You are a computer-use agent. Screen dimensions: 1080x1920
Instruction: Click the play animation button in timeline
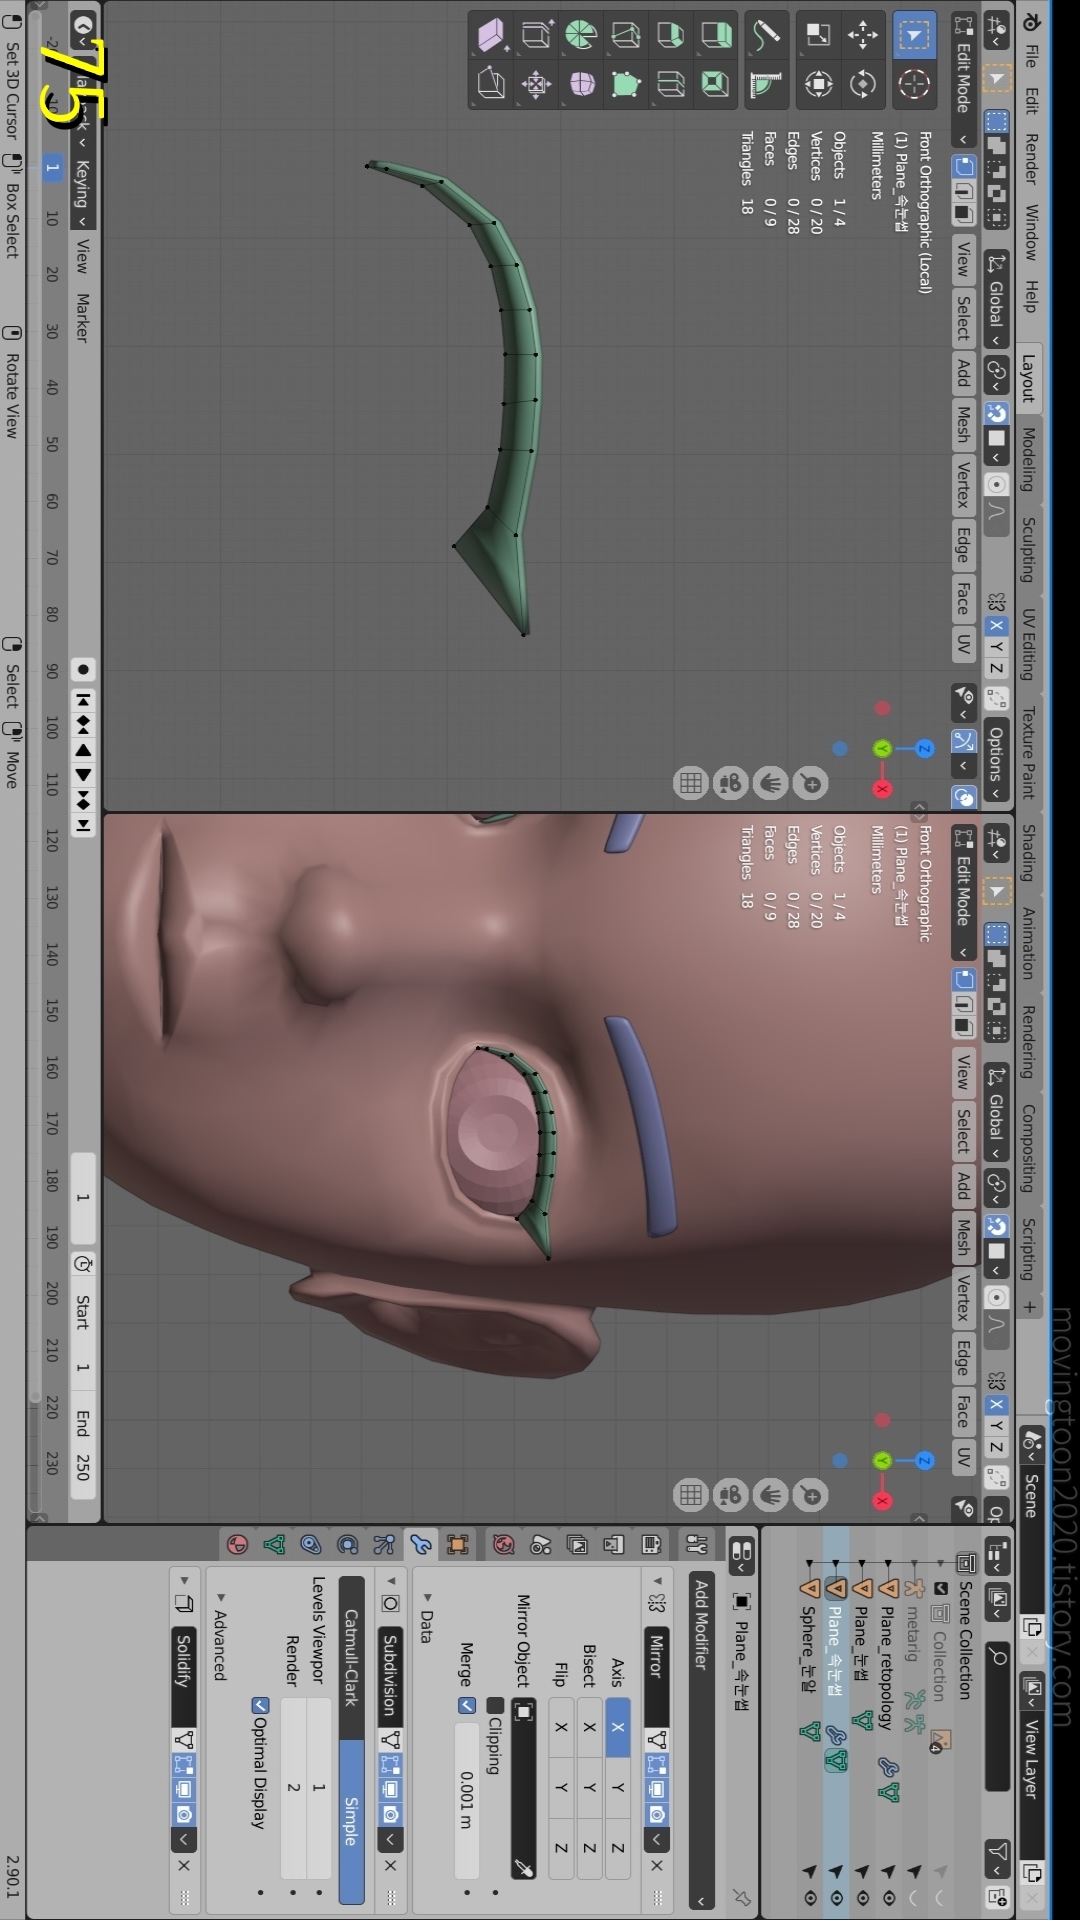pos(83,774)
